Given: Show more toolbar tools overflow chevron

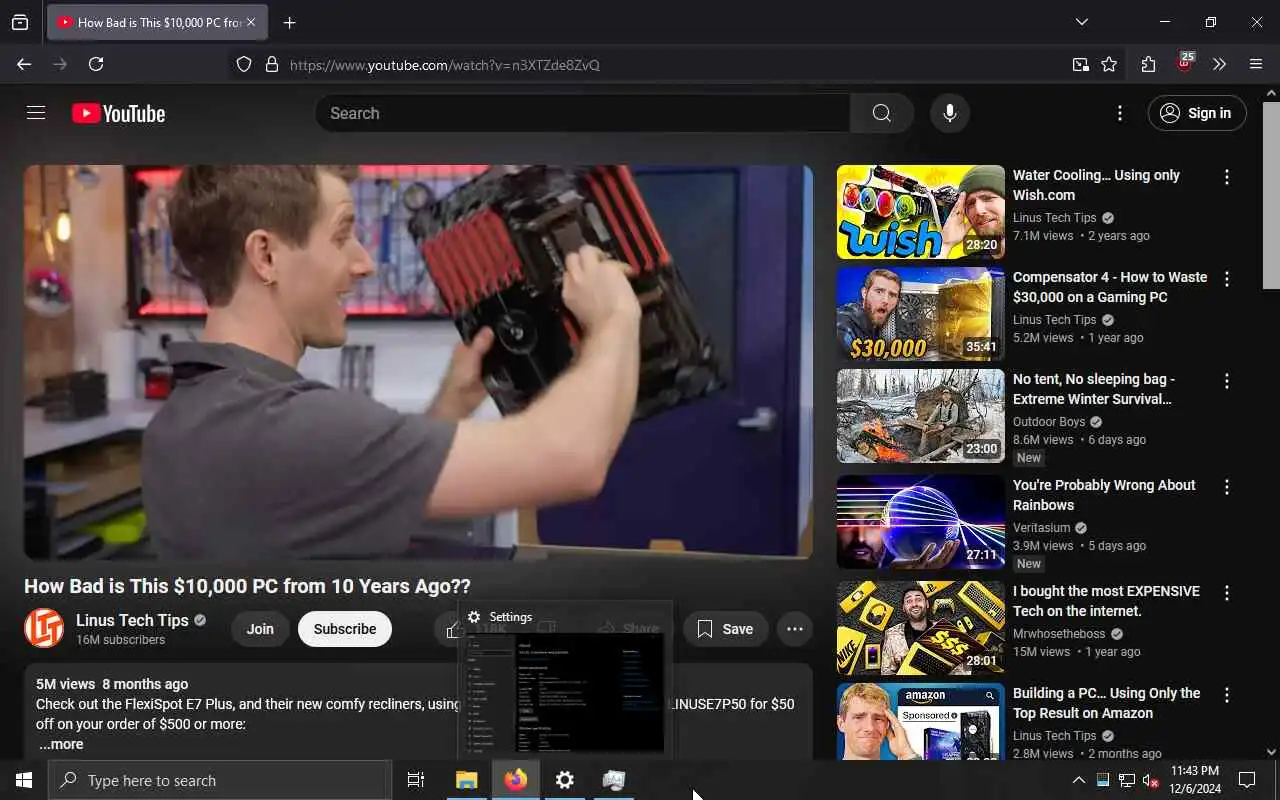Looking at the screenshot, I should click(1219, 65).
